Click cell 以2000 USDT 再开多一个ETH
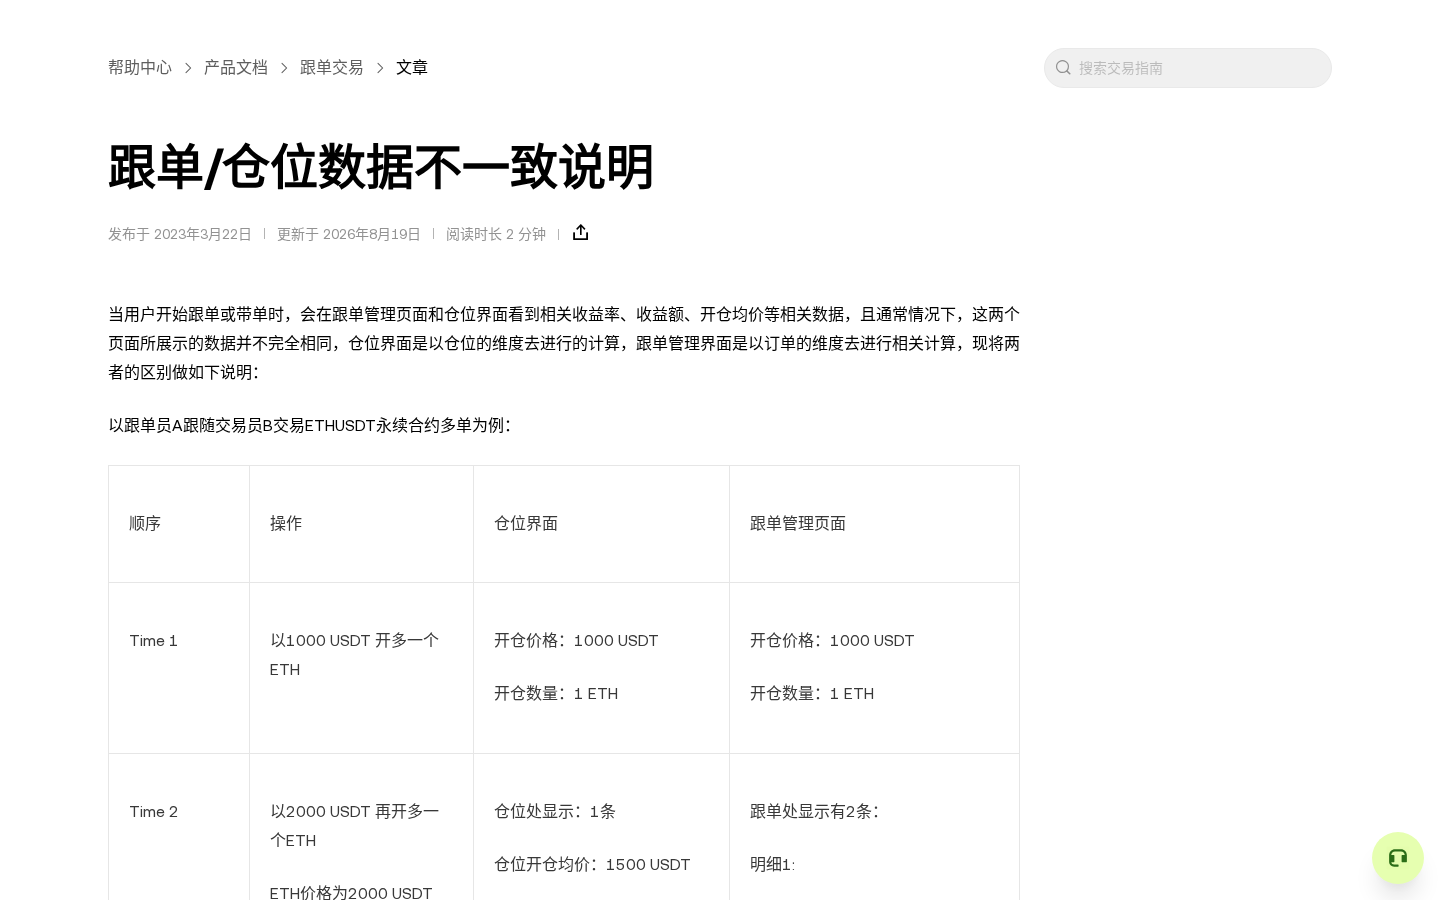The height and width of the screenshot is (900, 1440). point(354,826)
